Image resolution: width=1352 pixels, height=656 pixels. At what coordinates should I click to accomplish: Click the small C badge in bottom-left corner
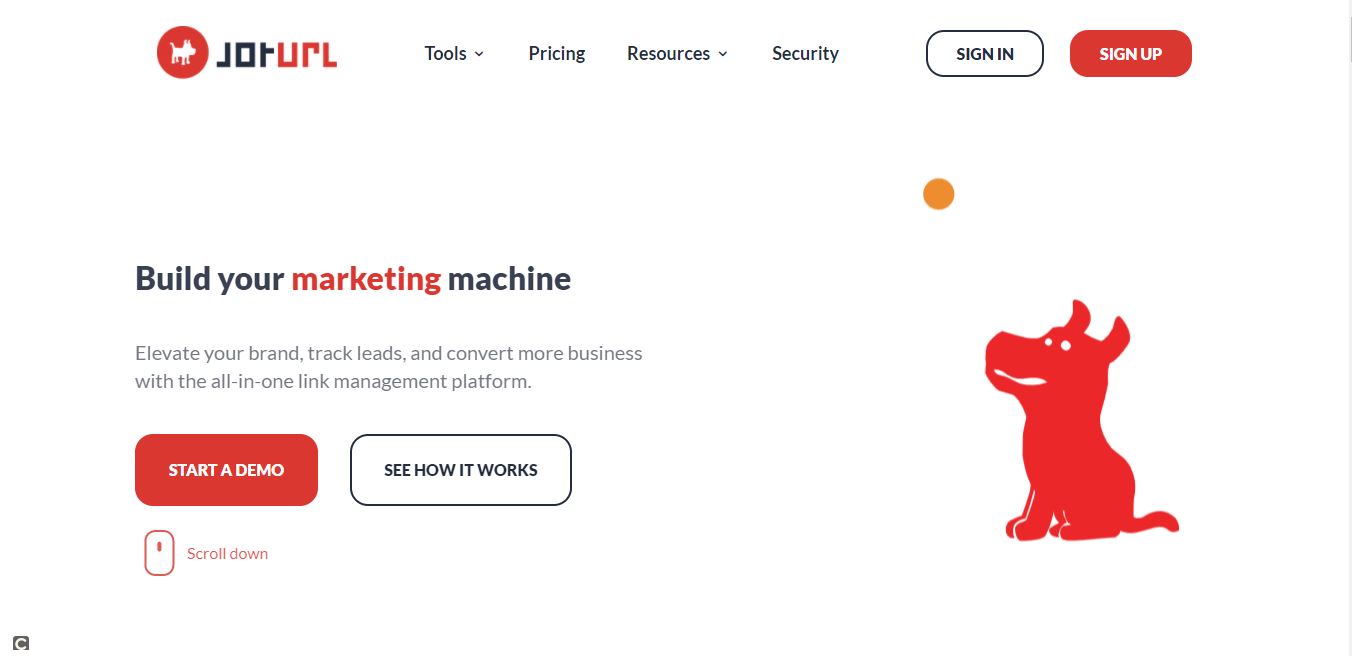click(21, 643)
